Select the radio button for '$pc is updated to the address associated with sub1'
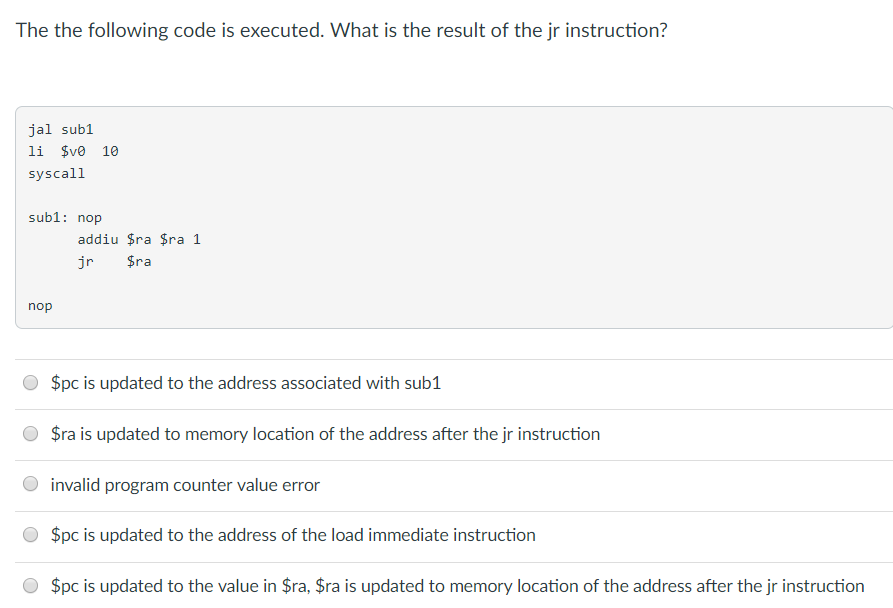Viewport: 893px width, 608px height. coord(30,382)
